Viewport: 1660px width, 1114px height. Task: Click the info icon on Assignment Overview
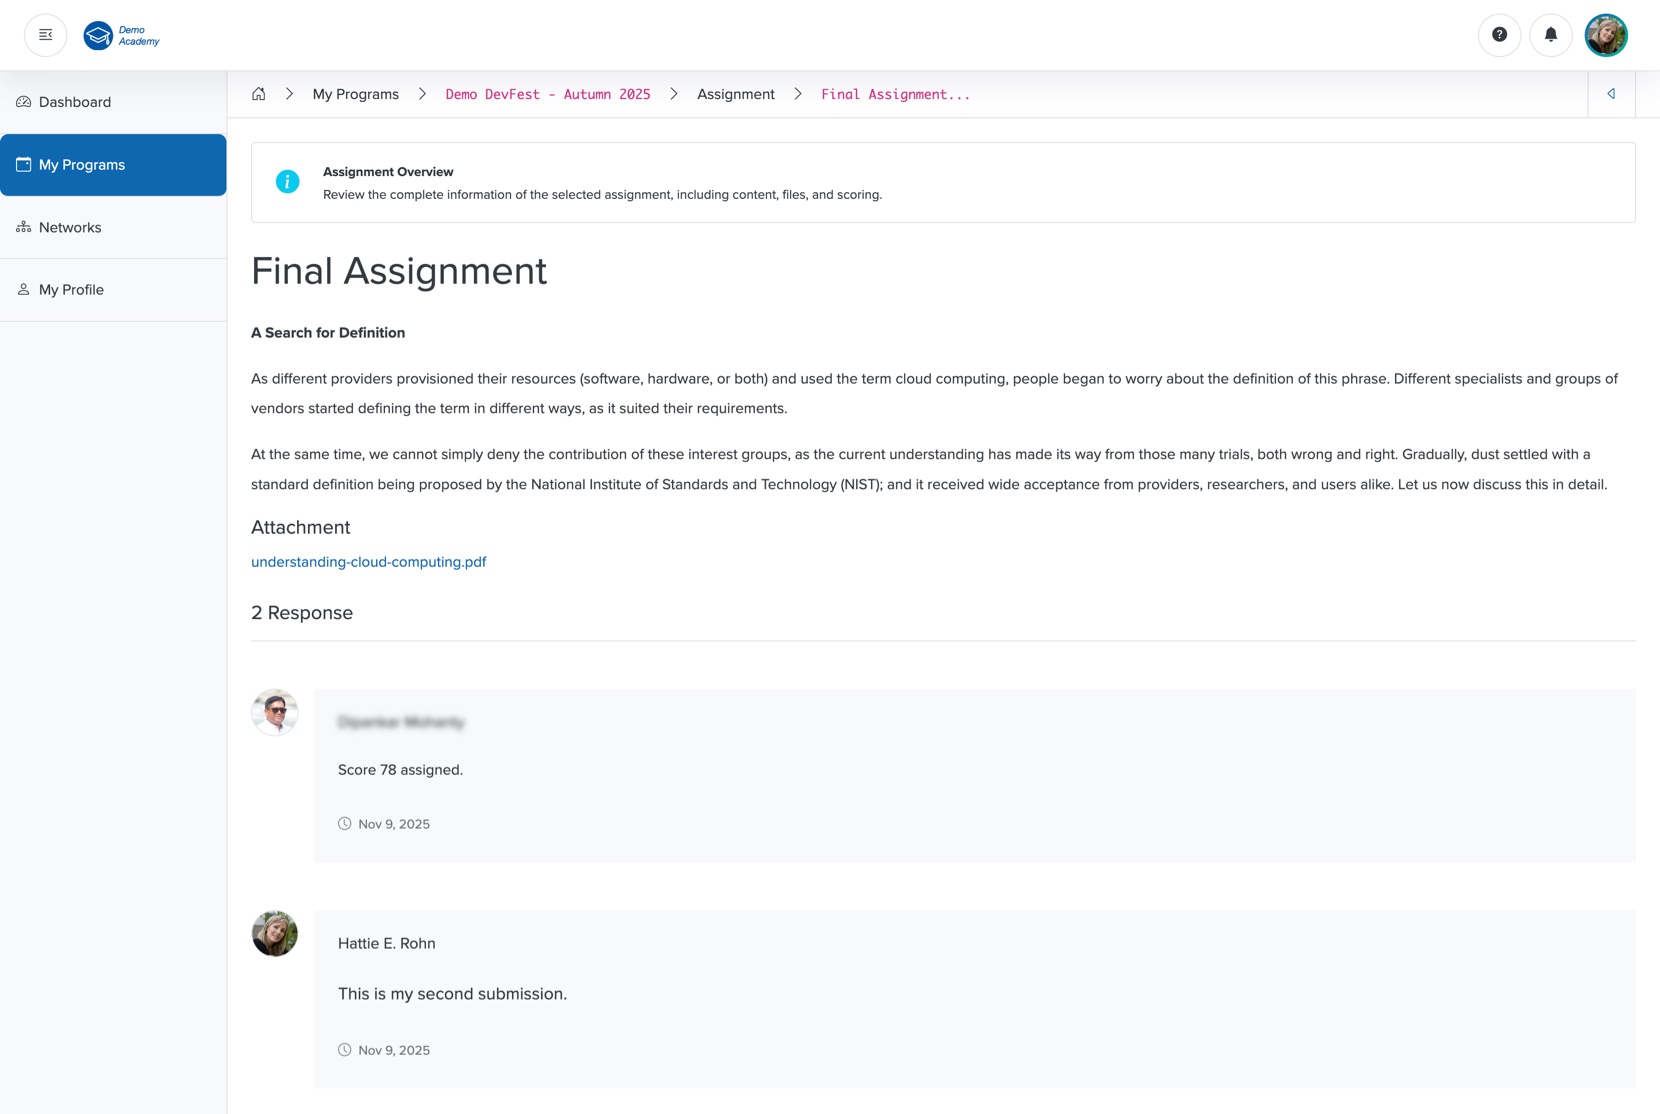[x=287, y=181]
